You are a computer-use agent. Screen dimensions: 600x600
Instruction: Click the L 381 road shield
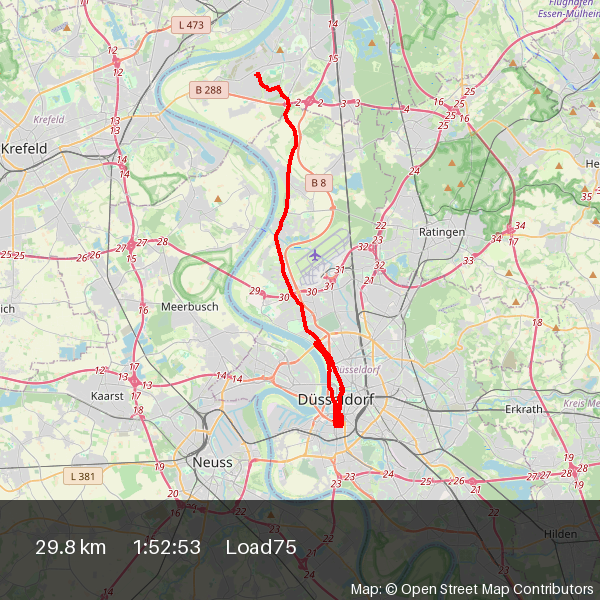83,476
